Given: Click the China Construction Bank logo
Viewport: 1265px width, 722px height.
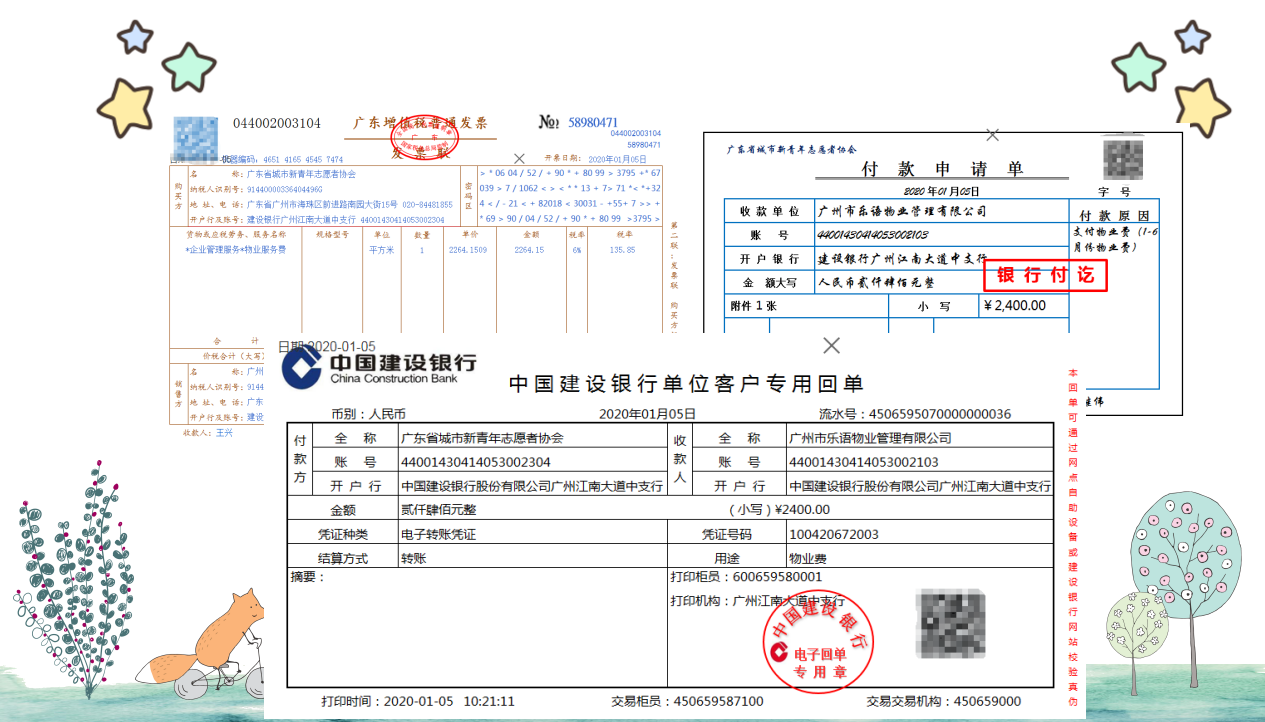Looking at the screenshot, I should [378, 367].
